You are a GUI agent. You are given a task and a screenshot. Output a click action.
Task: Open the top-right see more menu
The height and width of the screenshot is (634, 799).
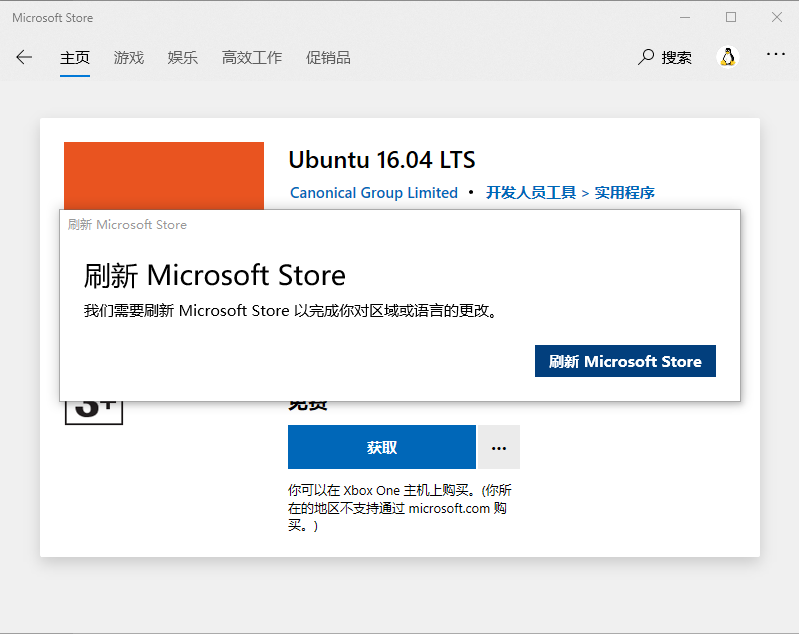tap(776, 55)
